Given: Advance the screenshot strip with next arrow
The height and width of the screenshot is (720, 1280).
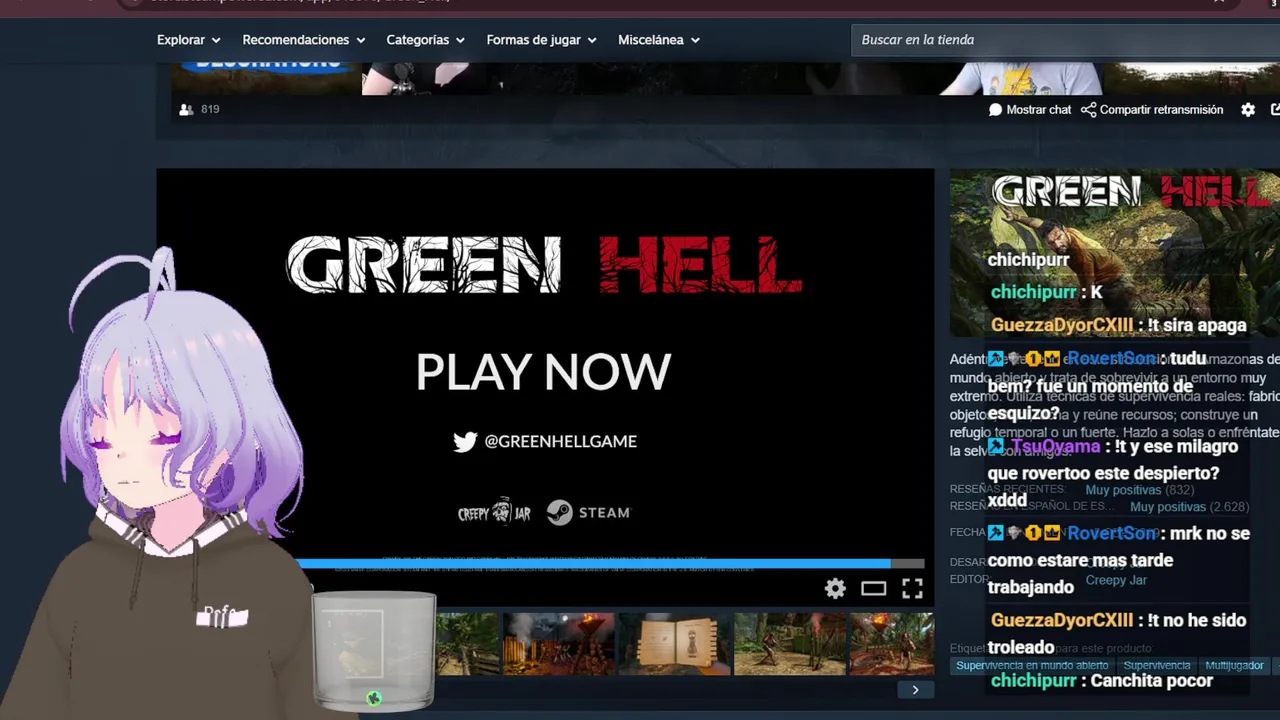Looking at the screenshot, I should (915, 690).
